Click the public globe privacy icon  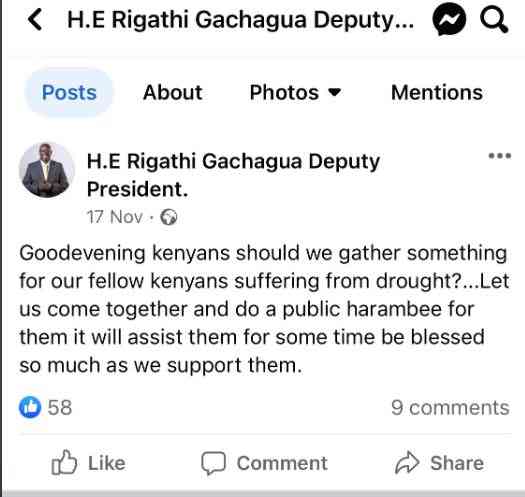[169, 217]
